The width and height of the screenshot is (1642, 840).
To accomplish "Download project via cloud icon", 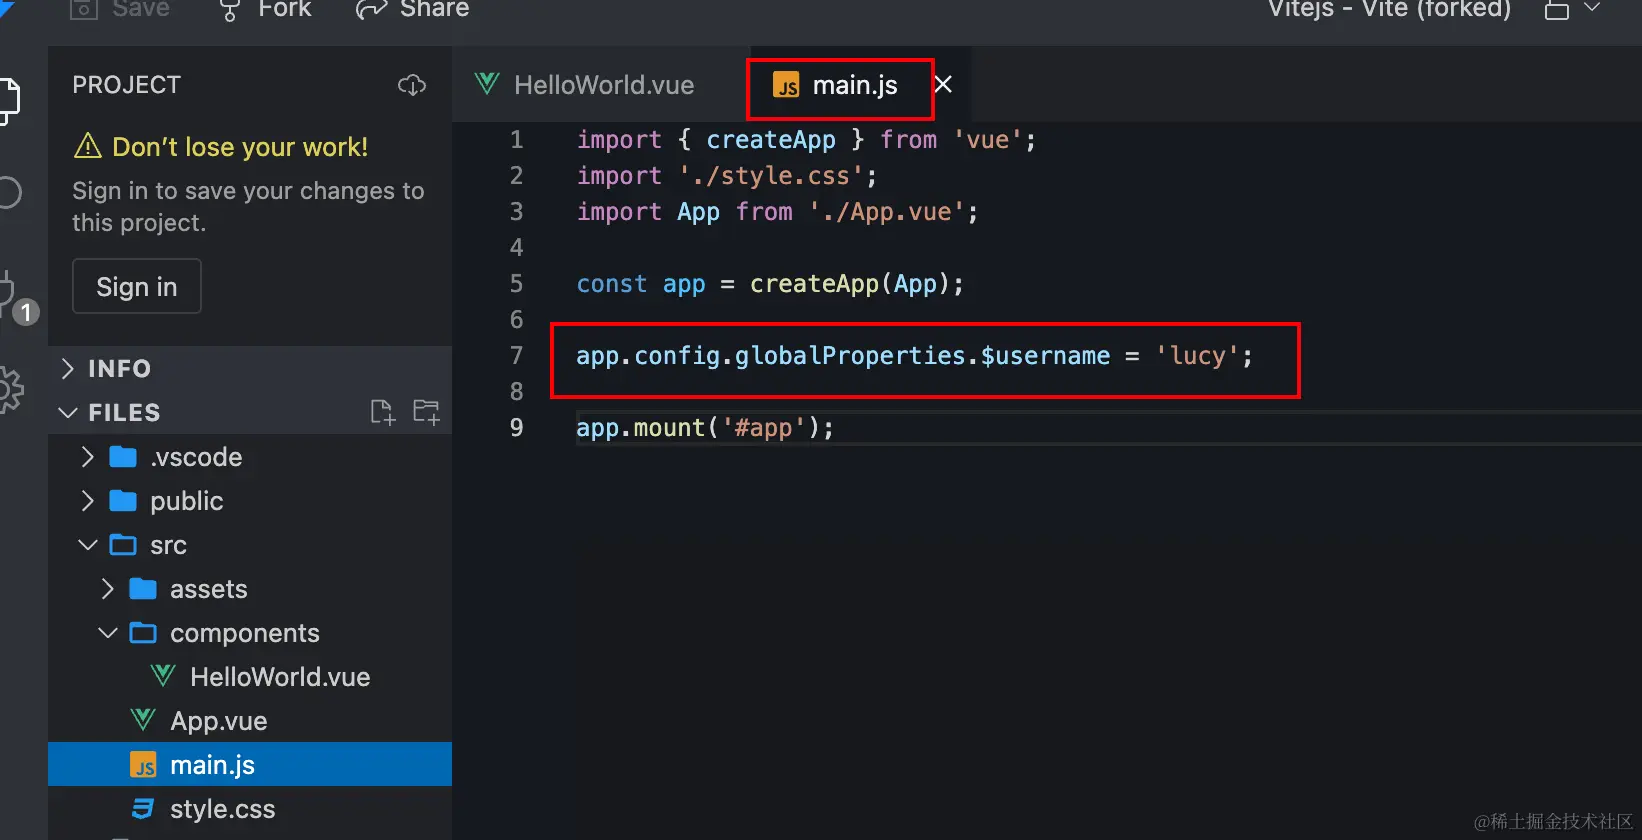I will 412,85.
